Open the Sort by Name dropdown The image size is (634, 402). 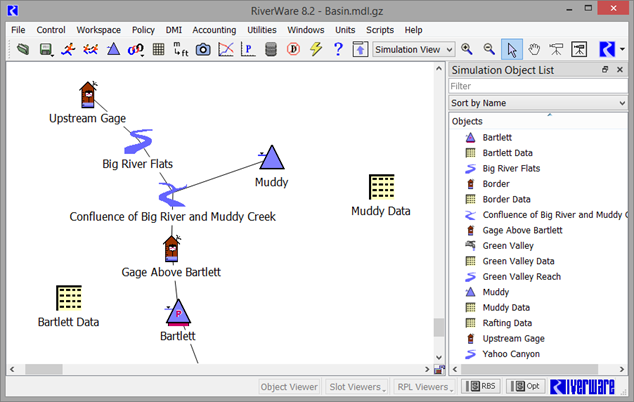(x=538, y=103)
